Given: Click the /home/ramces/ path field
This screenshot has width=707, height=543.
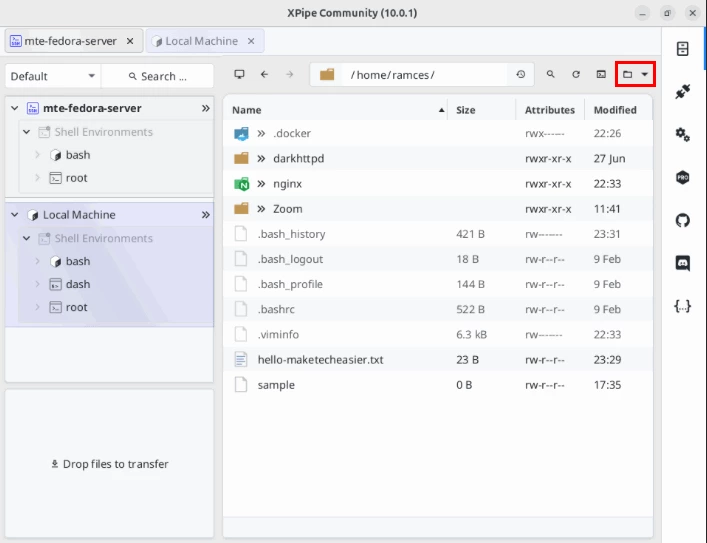Looking at the screenshot, I should tap(424, 75).
